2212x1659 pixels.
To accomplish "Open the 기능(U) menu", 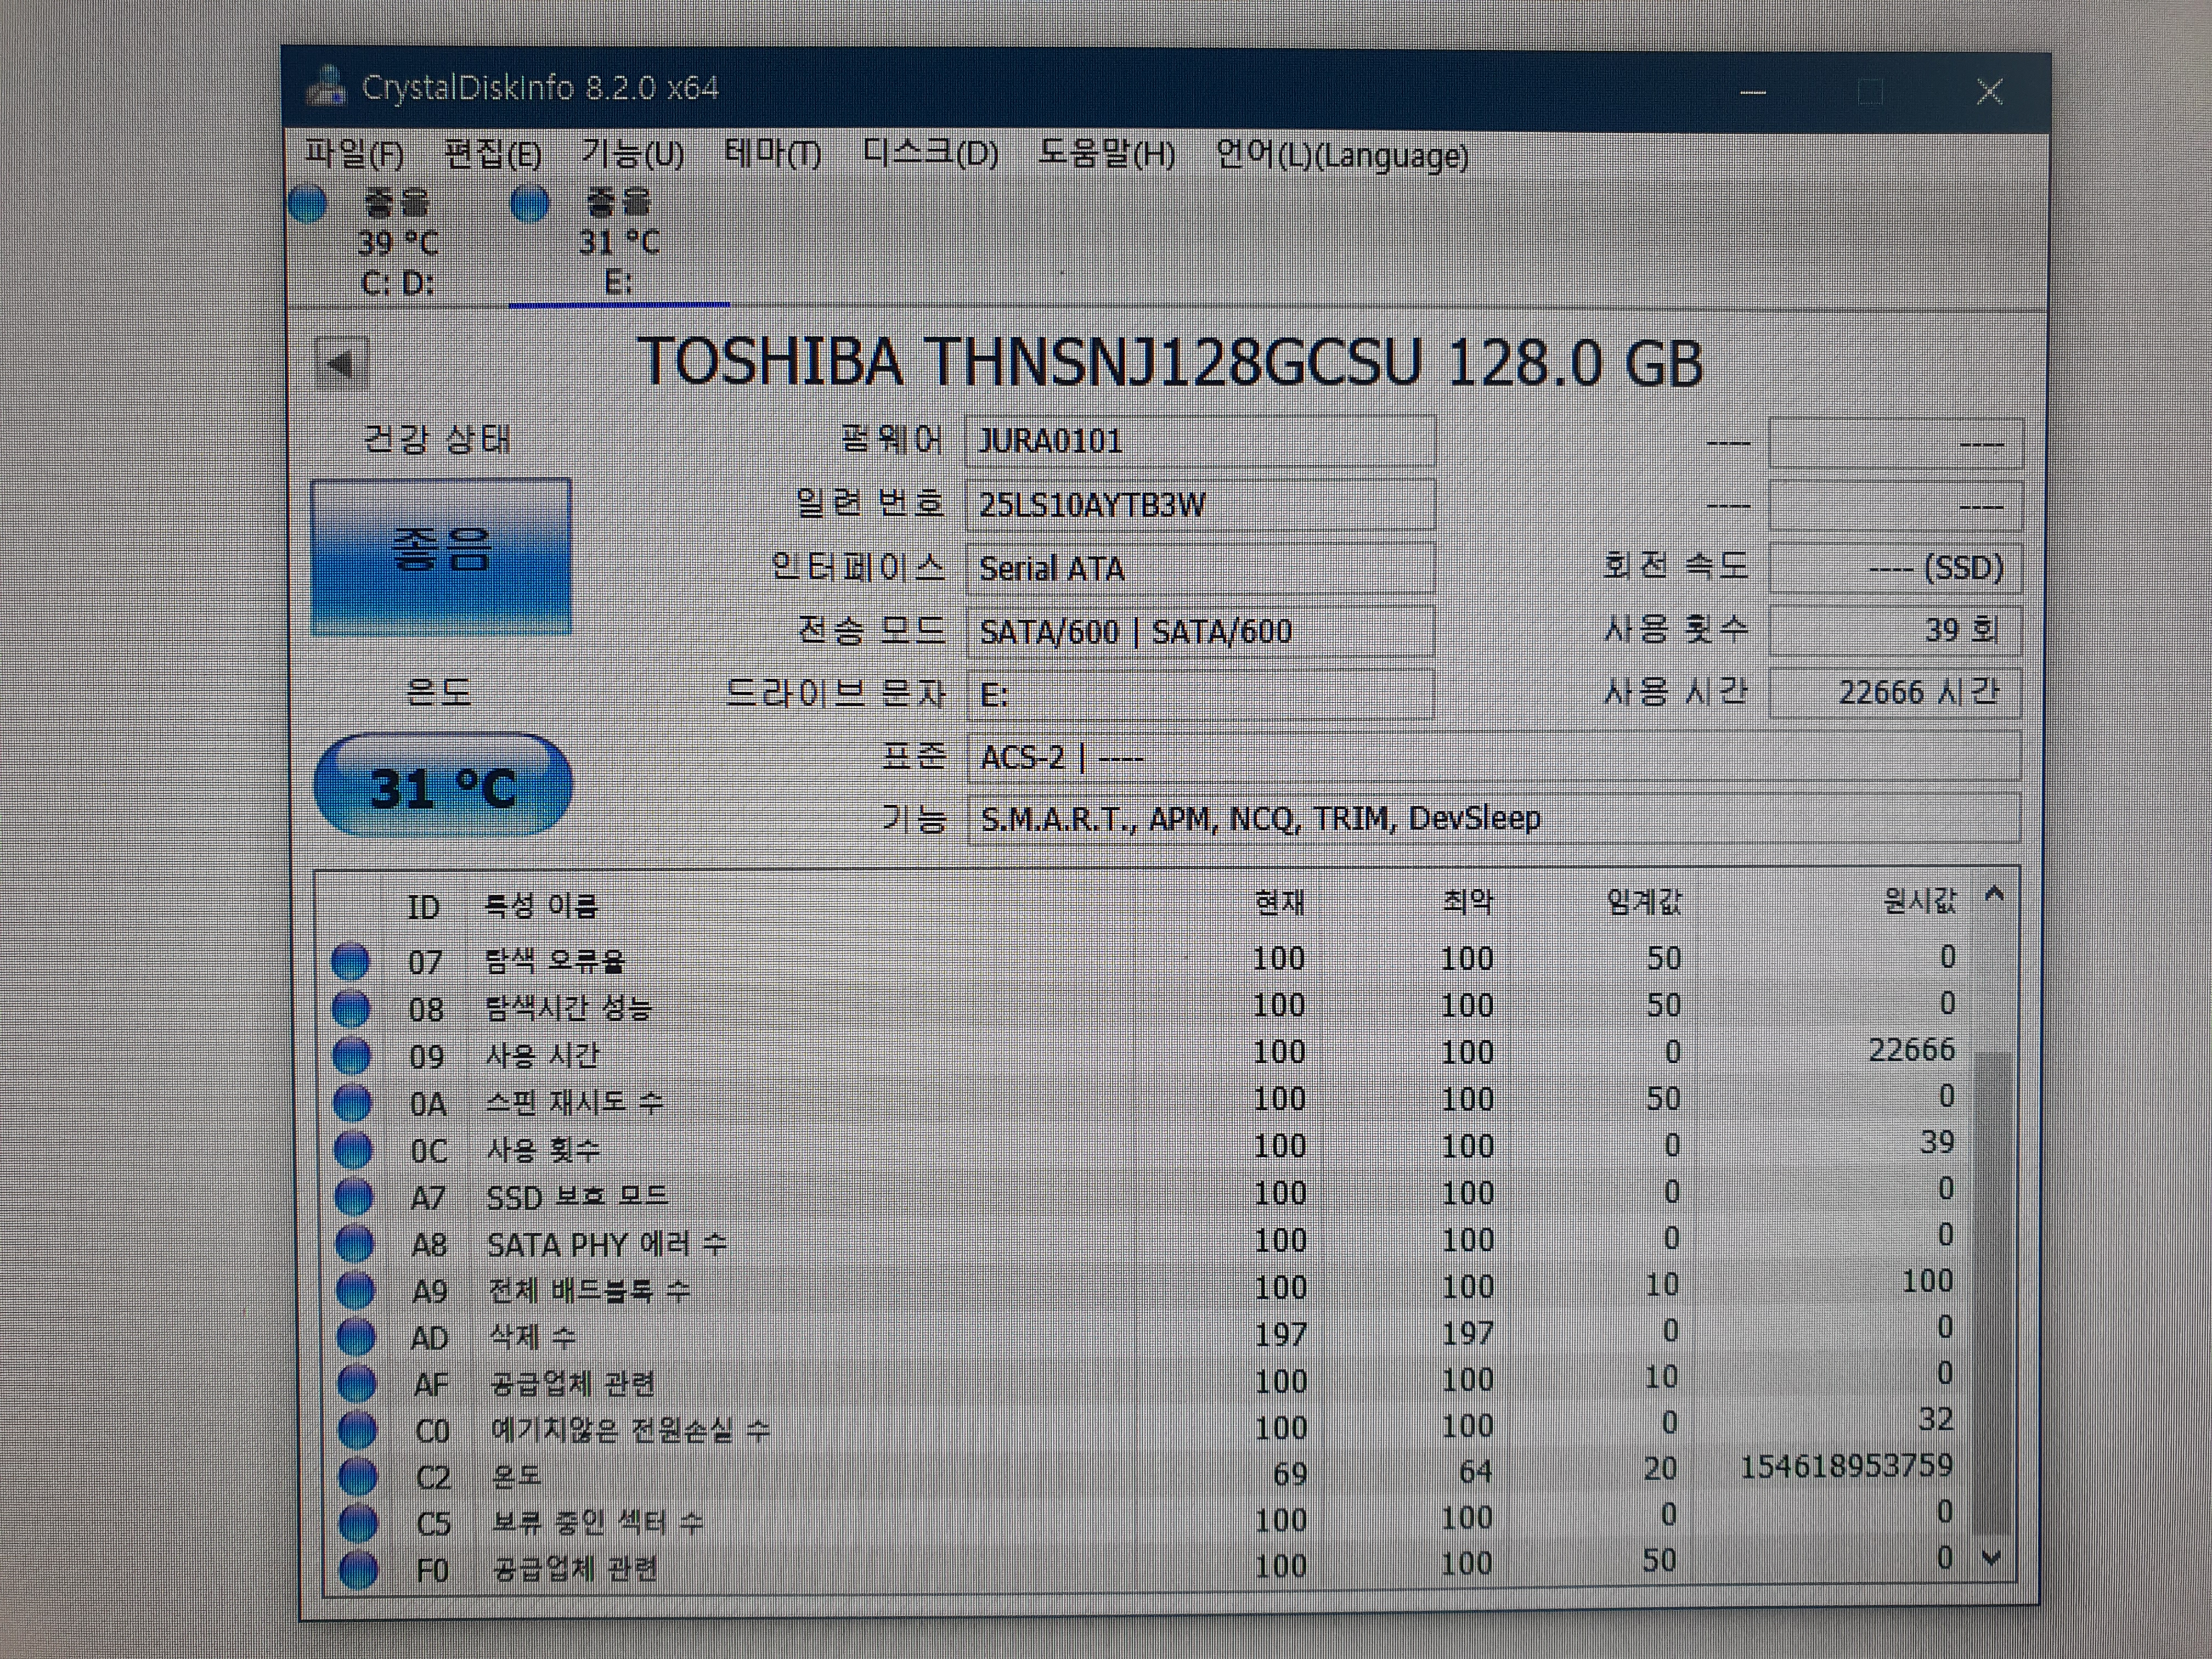I will click(x=632, y=154).
